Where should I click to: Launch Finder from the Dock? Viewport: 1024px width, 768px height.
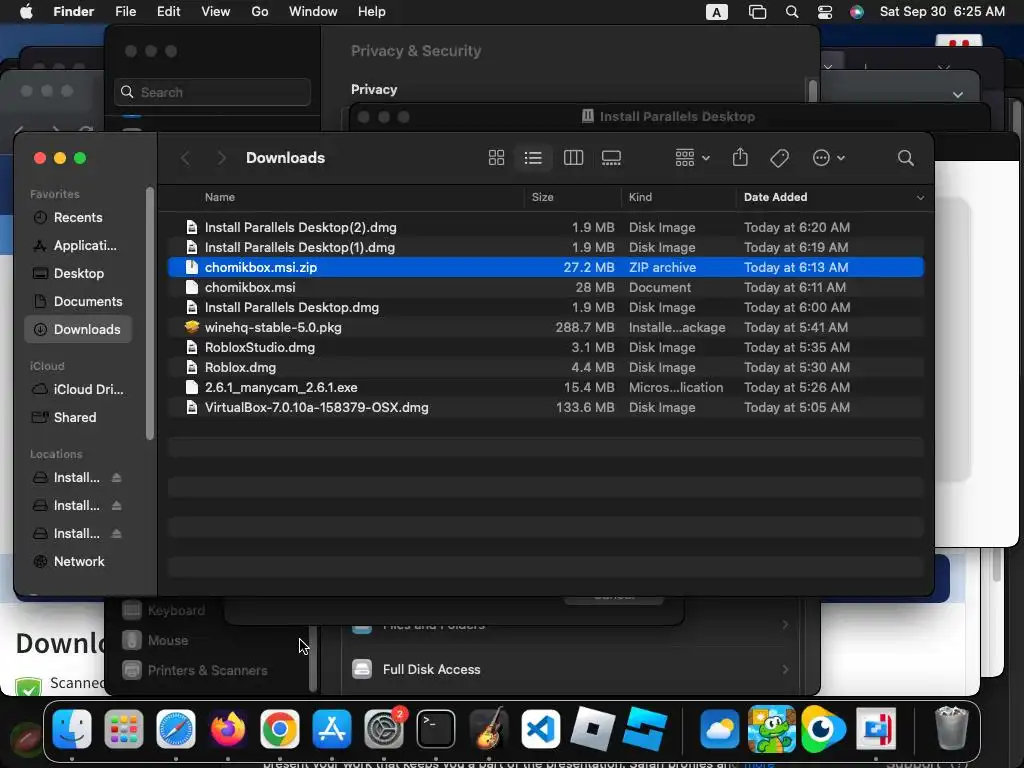coord(72,729)
